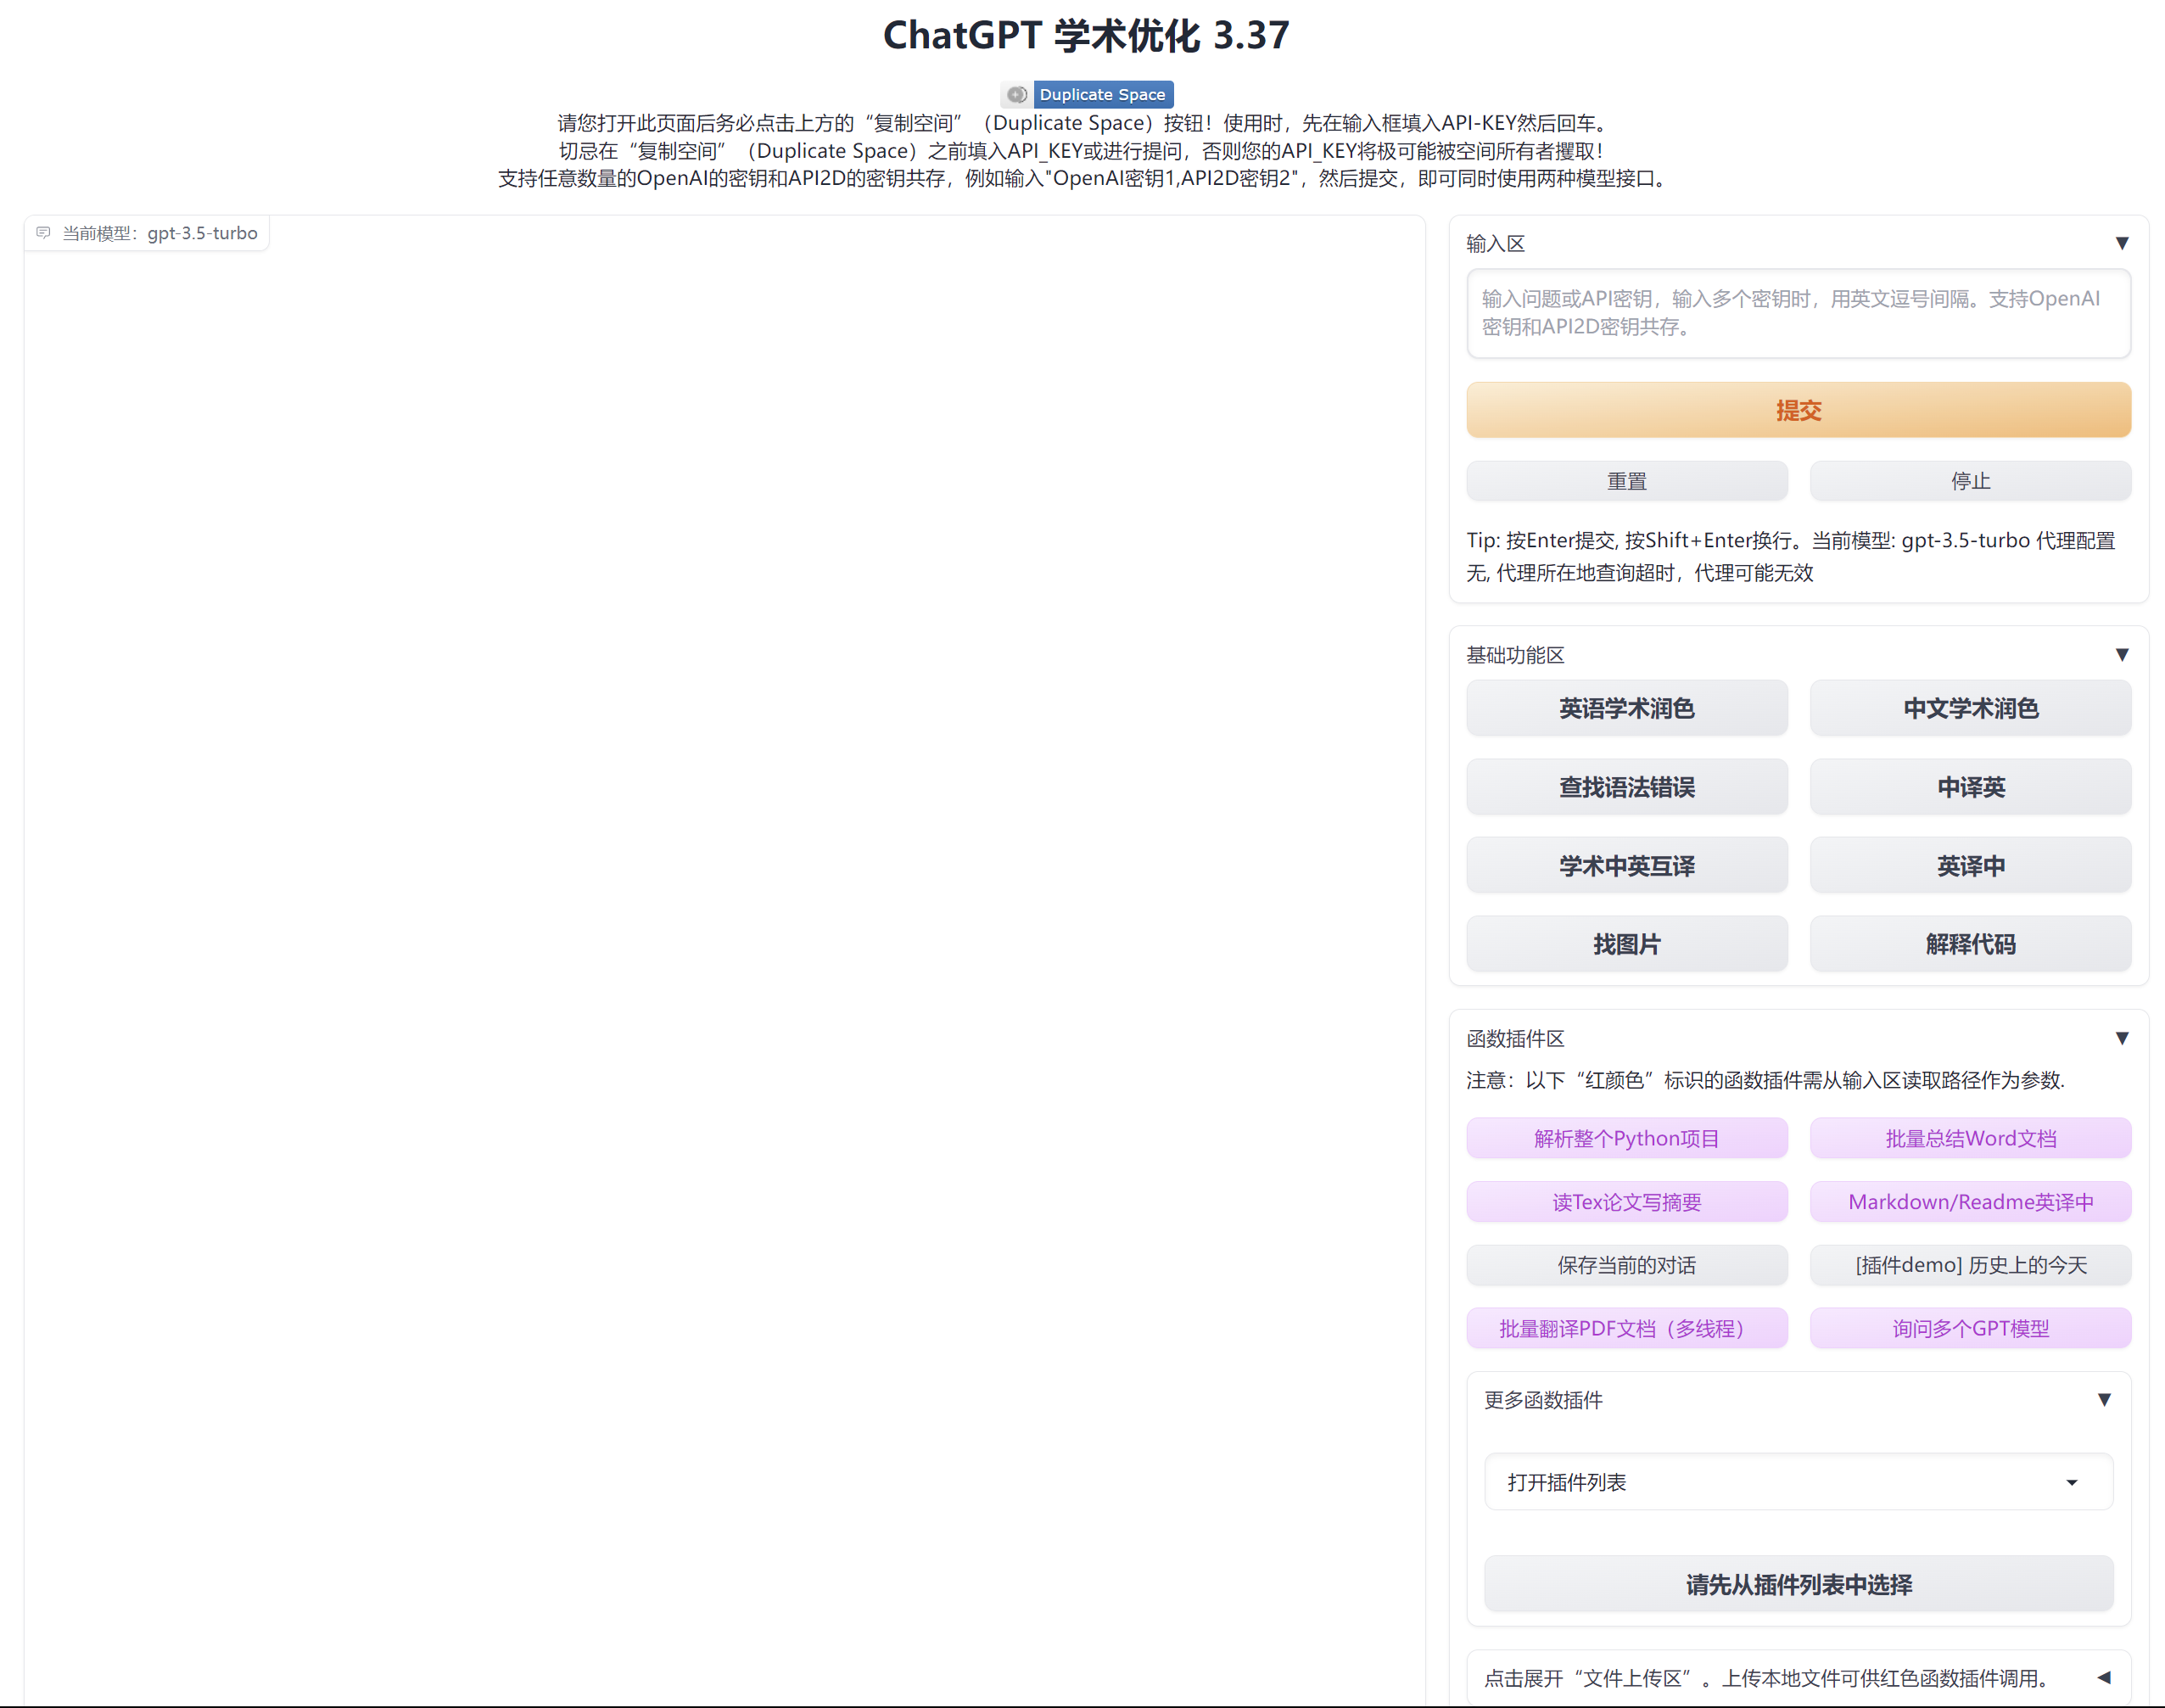Click 解释代码 button

1969,944
